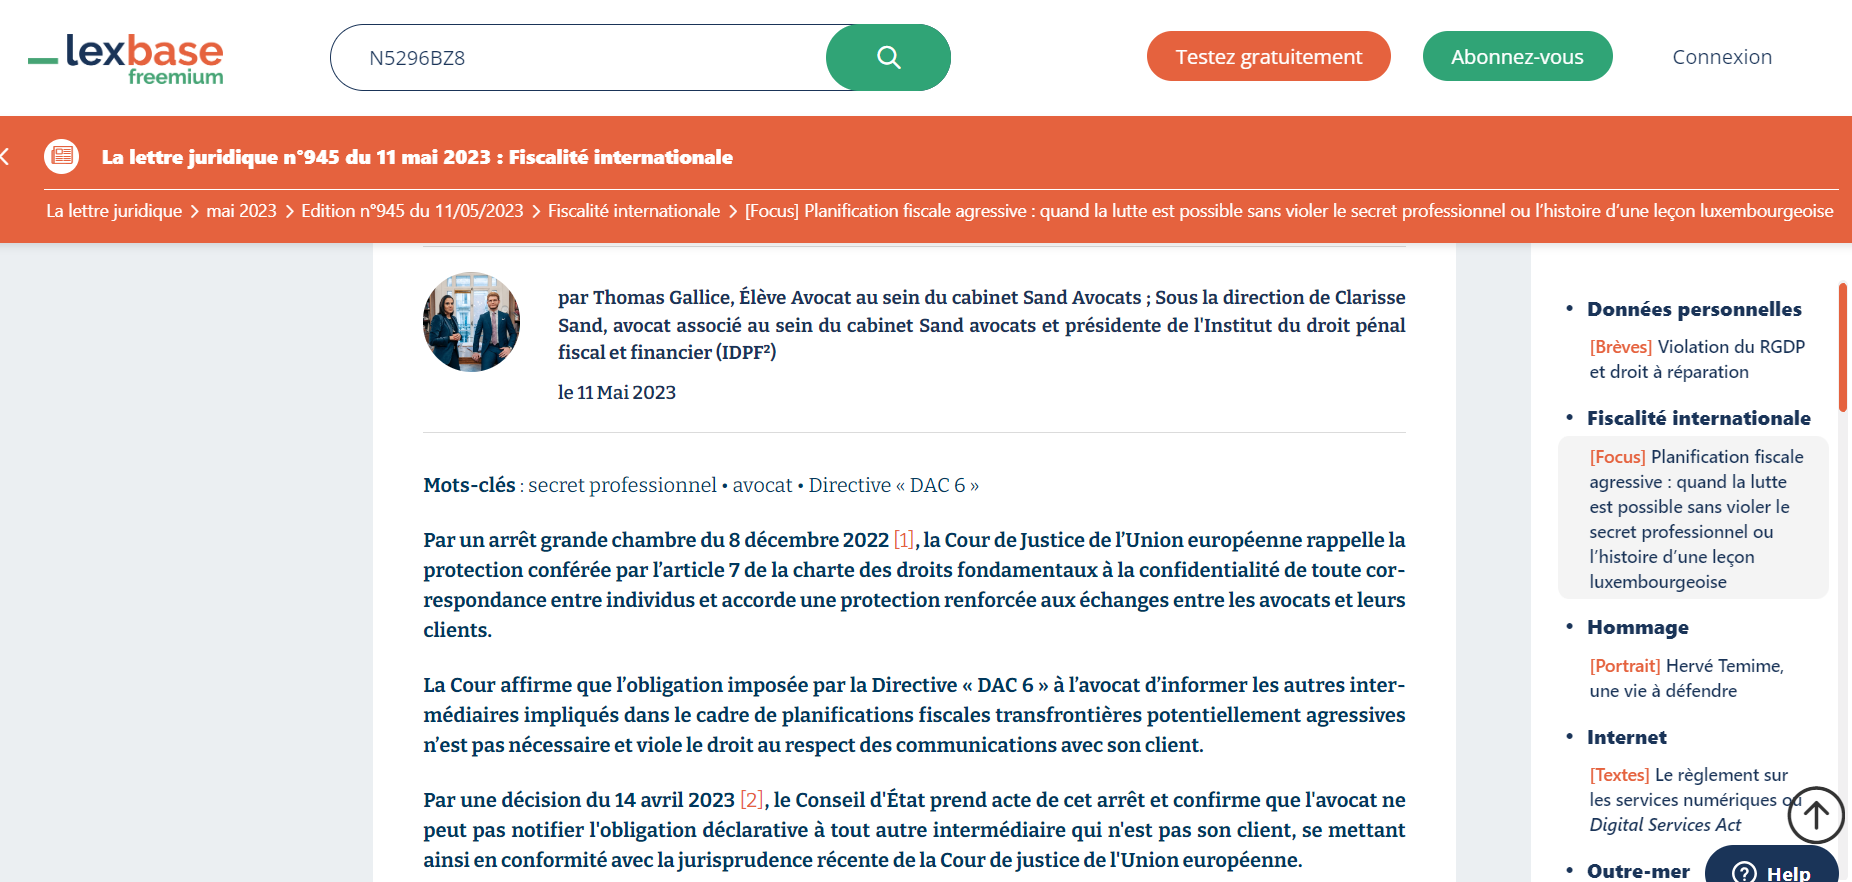Open footnote reference [2]
This screenshot has height=882, width=1852.
[751, 800]
